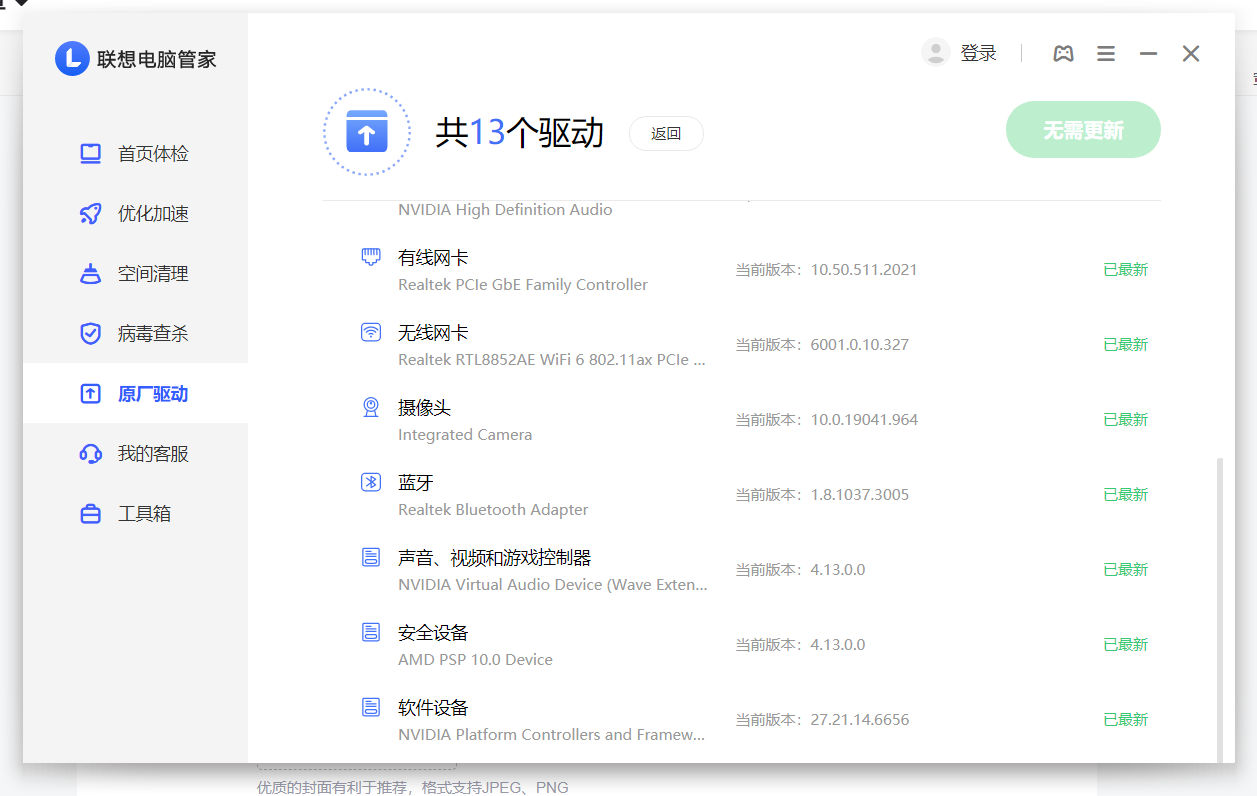Click the 空间清理 broom icon

tap(91, 274)
